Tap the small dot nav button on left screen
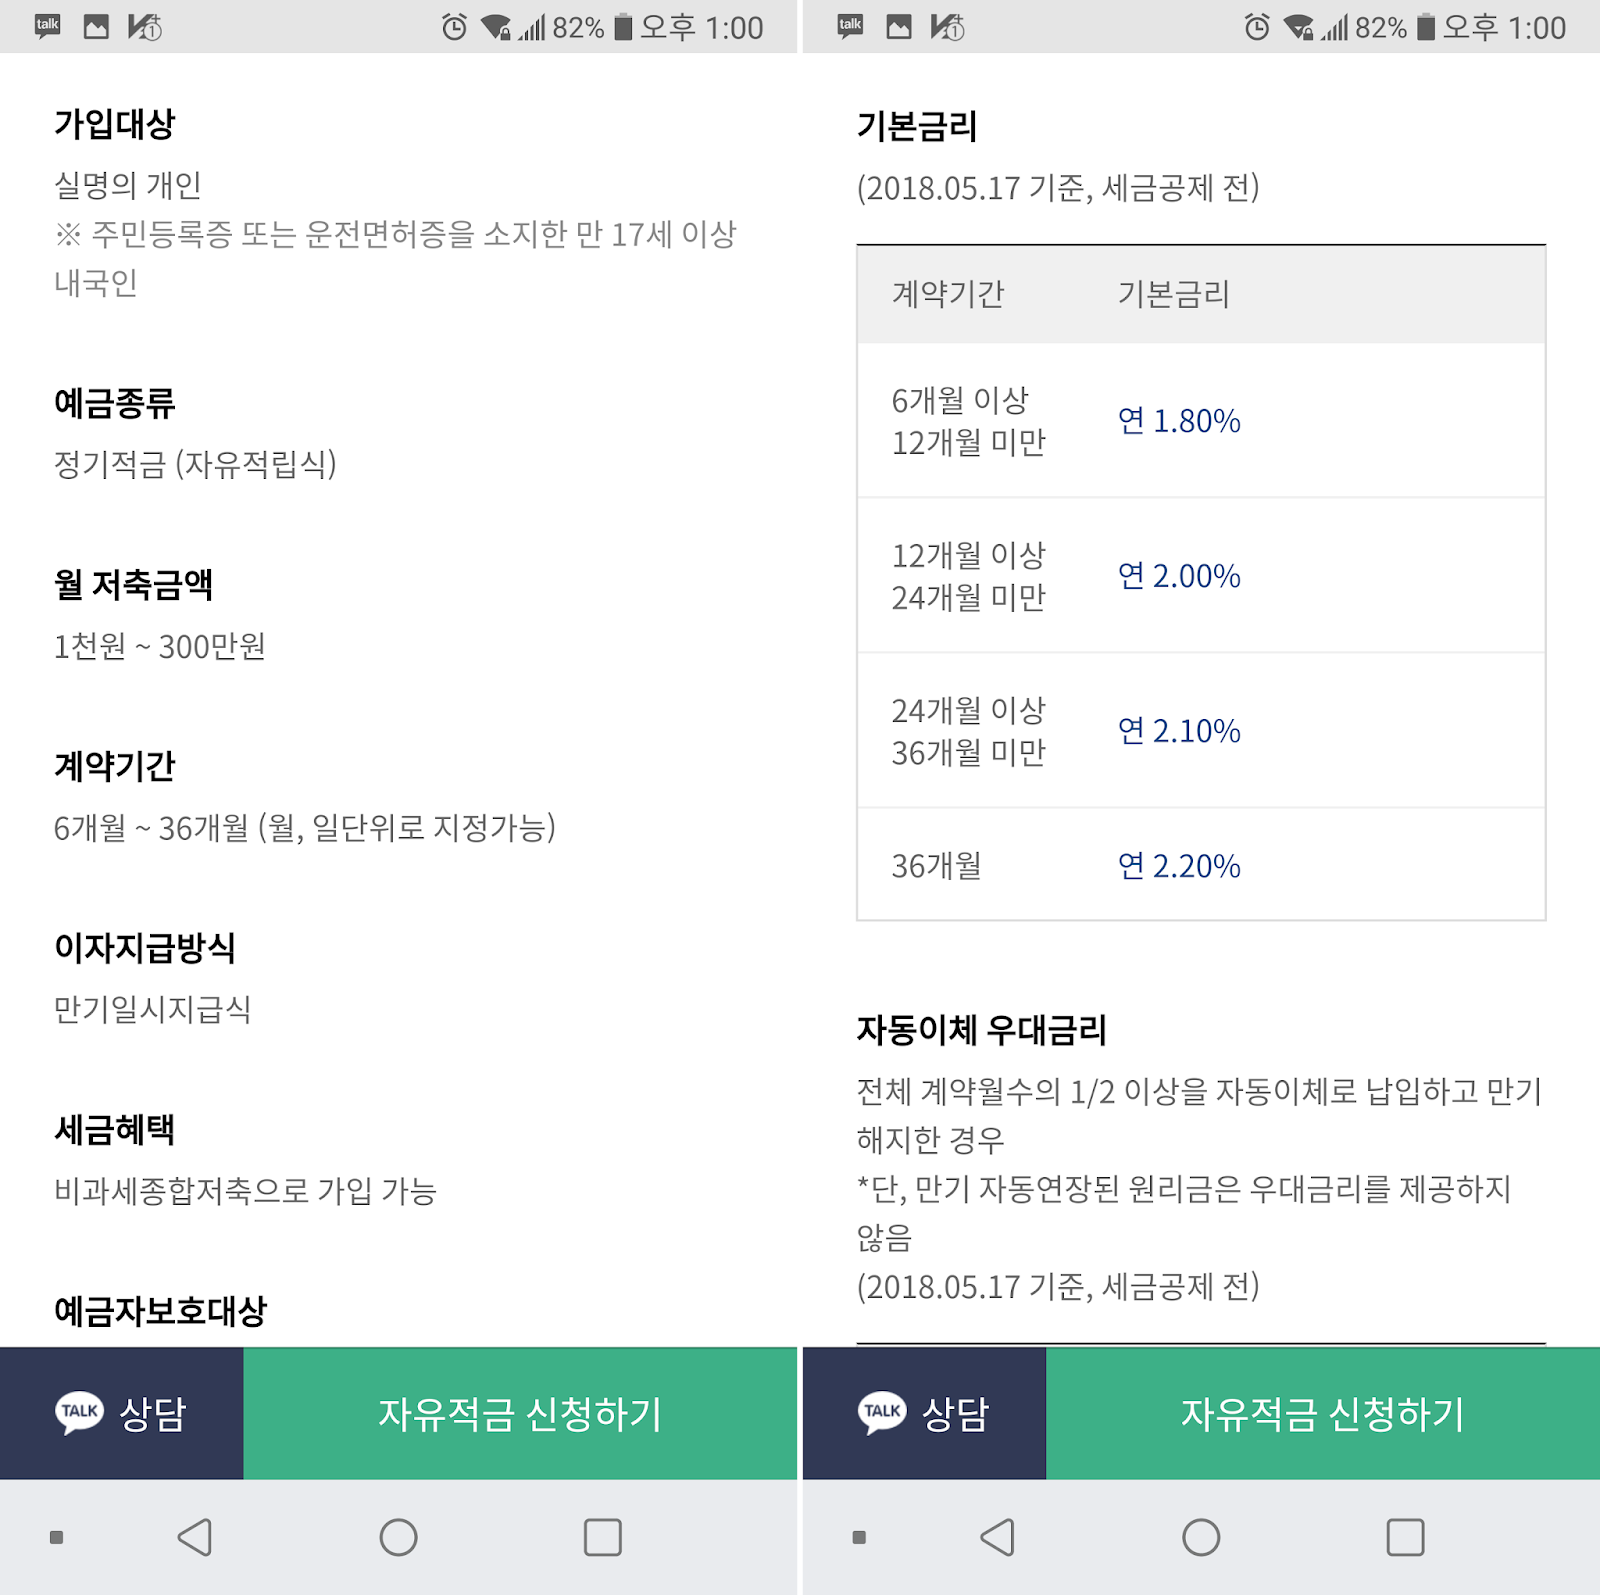This screenshot has width=1600, height=1595. (57, 1537)
